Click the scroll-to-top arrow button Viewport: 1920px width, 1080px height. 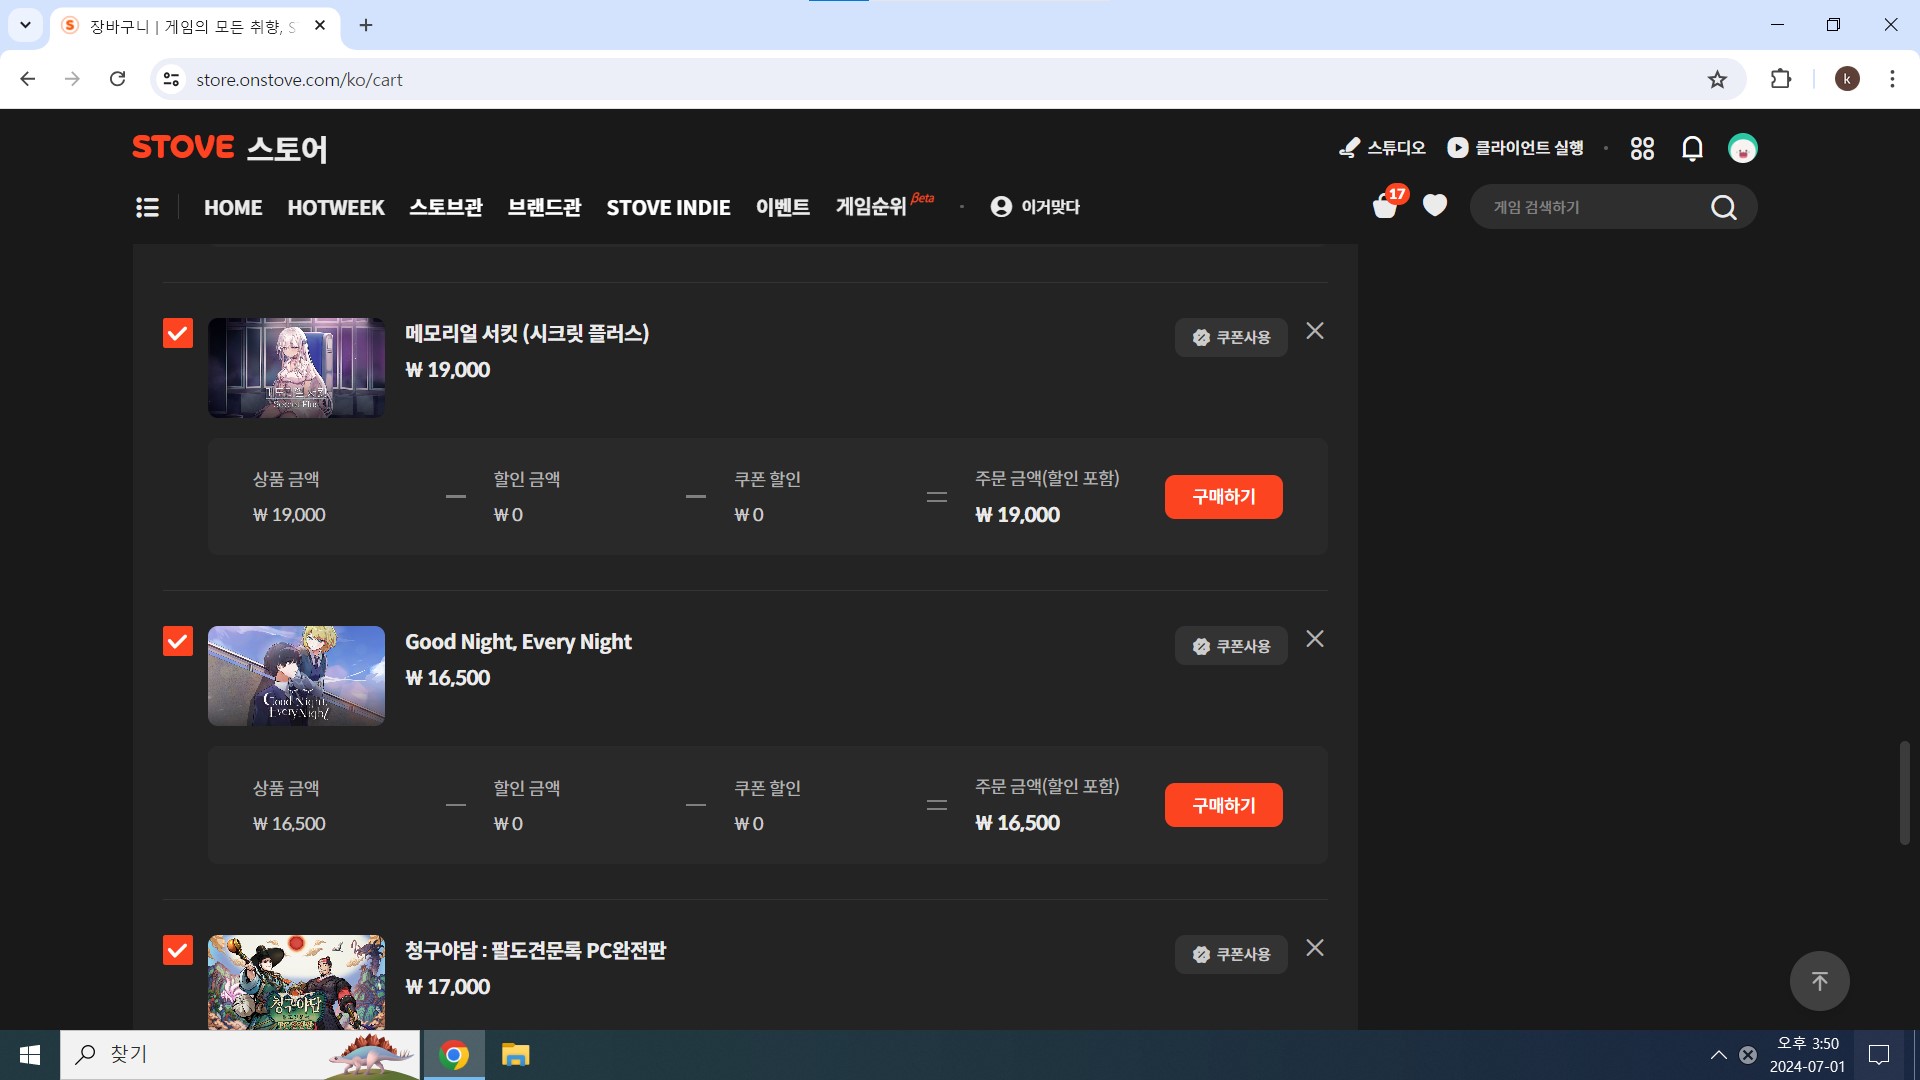pyautogui.click(x=1819, y=981)
